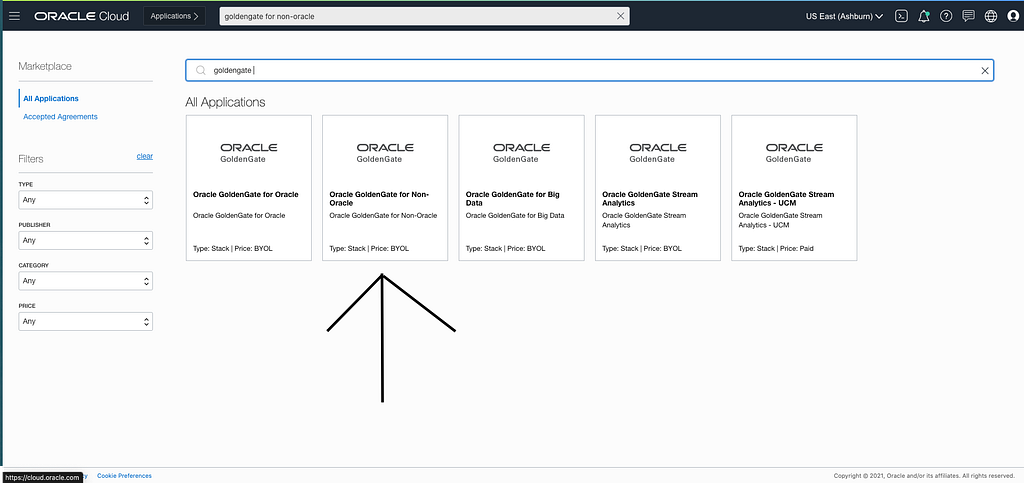The width and height of the screenshot is (1024, 483).
Task: Focus the marketplace goldengate search input
Action: point(591,70)
